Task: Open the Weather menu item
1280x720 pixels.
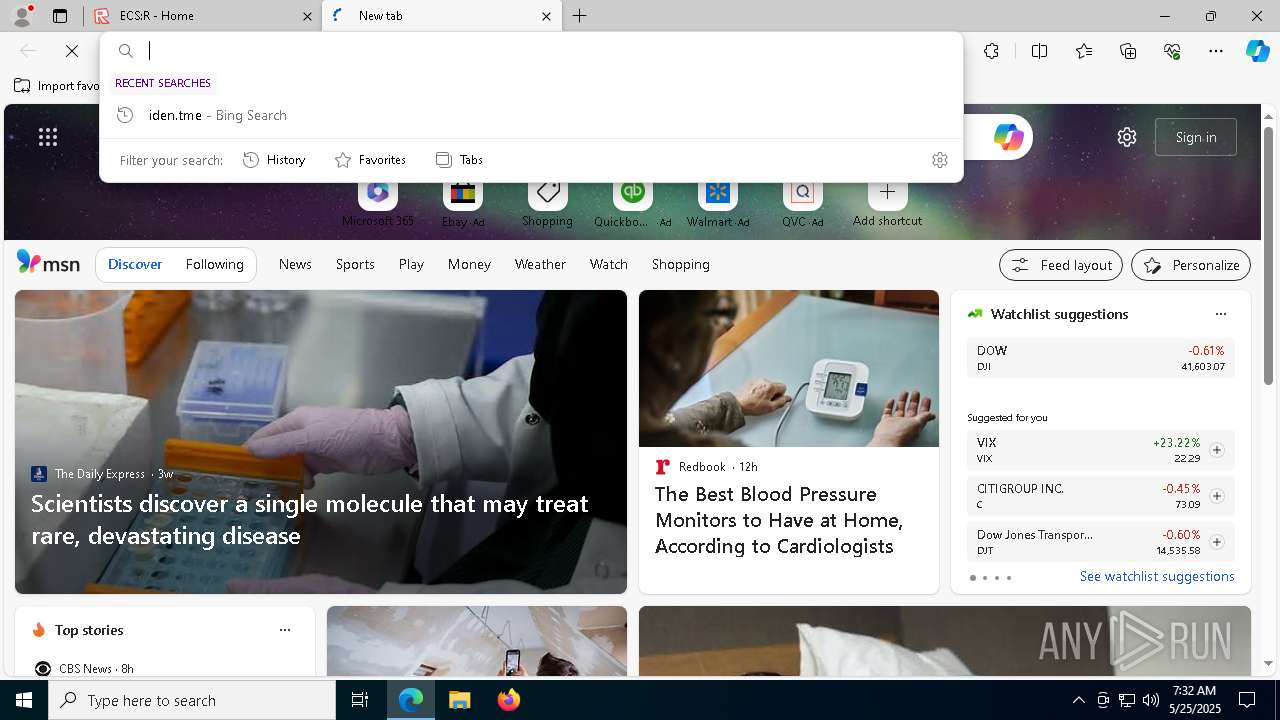Action: [540, 264]
